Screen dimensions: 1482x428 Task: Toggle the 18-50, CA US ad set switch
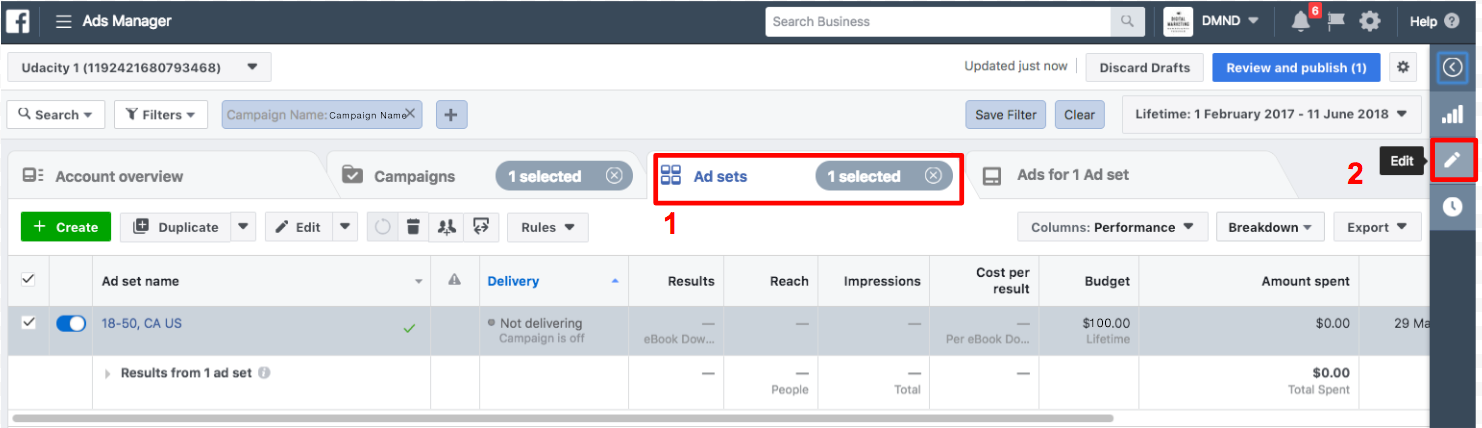pyautogui.click(x=71, y=323)
